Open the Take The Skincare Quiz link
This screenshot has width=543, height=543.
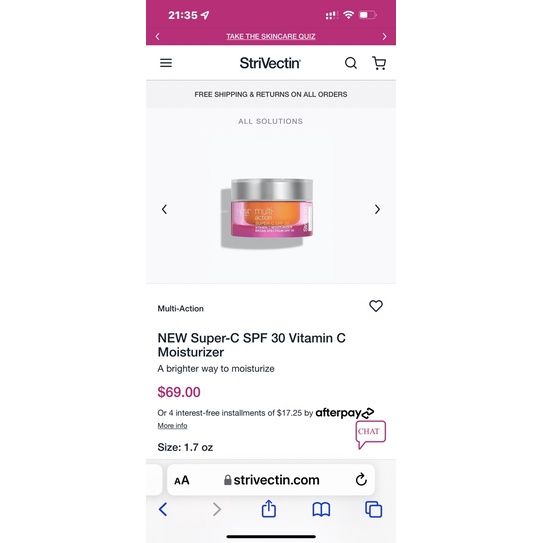click(271, 36)
